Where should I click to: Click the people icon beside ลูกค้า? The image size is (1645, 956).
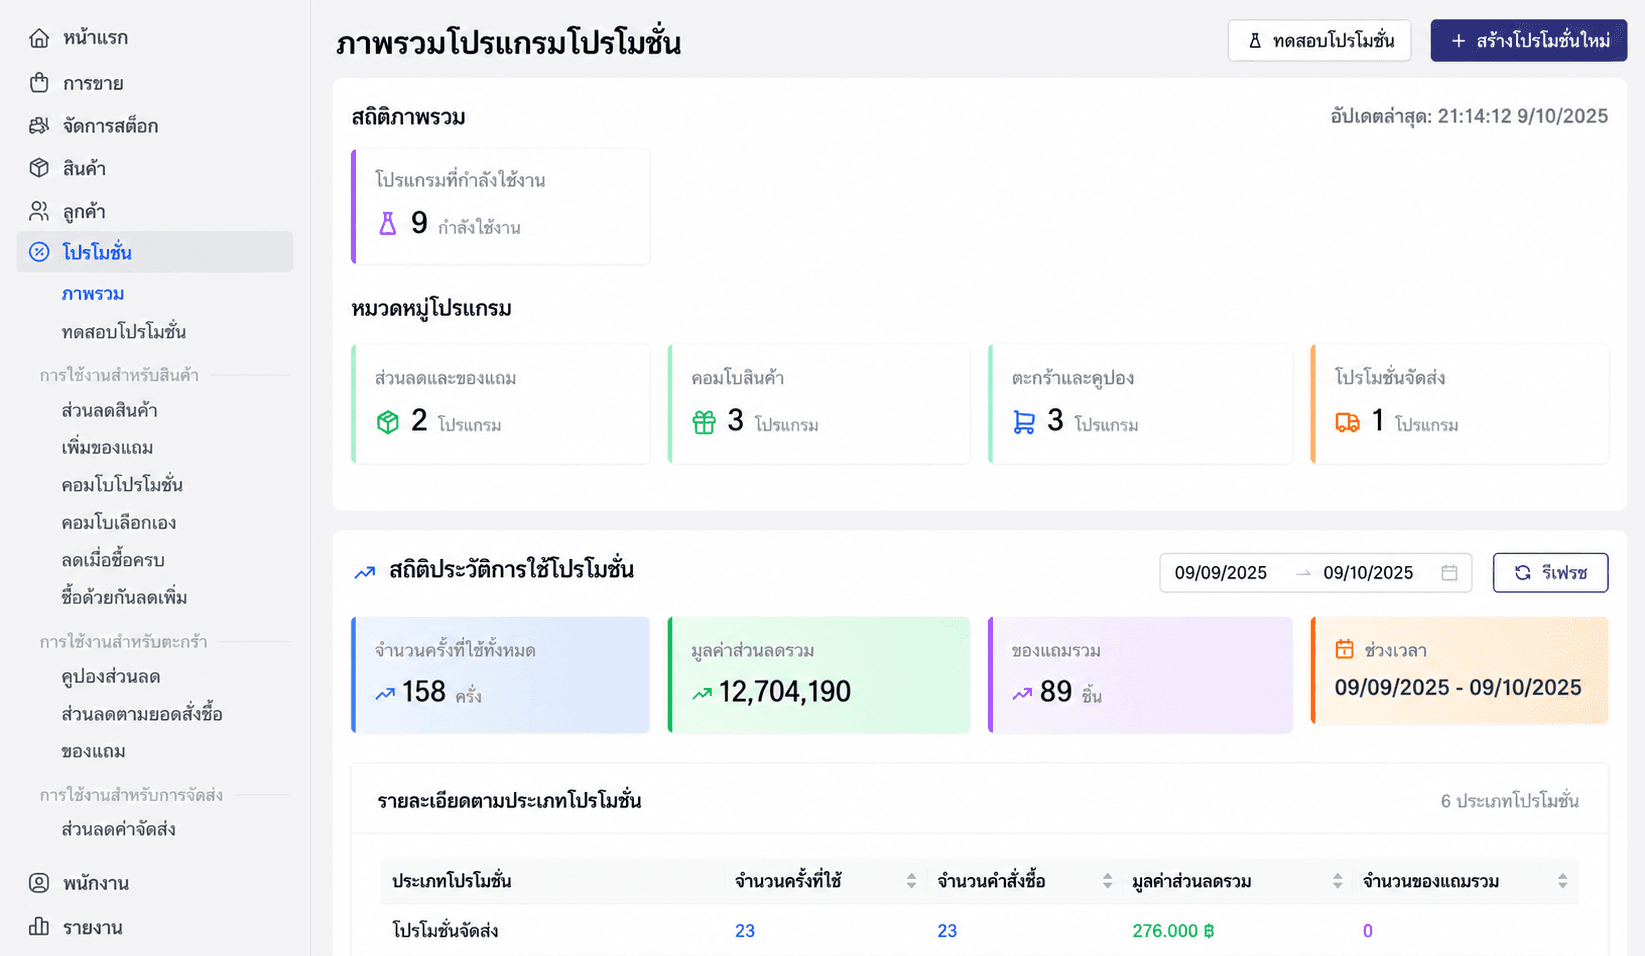click(39, 211)
